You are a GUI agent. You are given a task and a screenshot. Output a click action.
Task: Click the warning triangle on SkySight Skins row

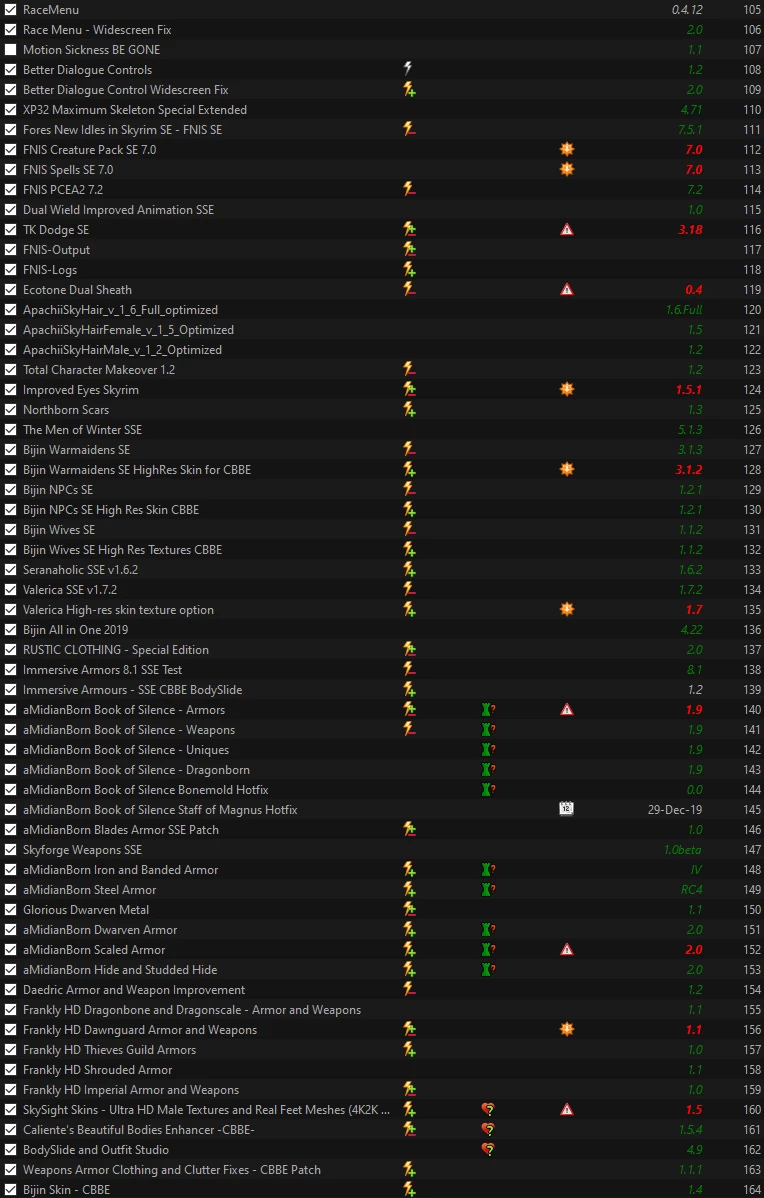[x=566, y=1109]
